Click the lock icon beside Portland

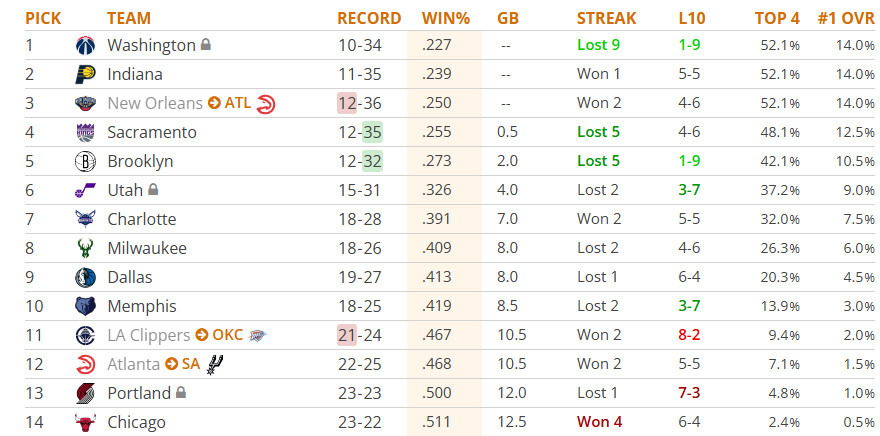coord(181,392)
